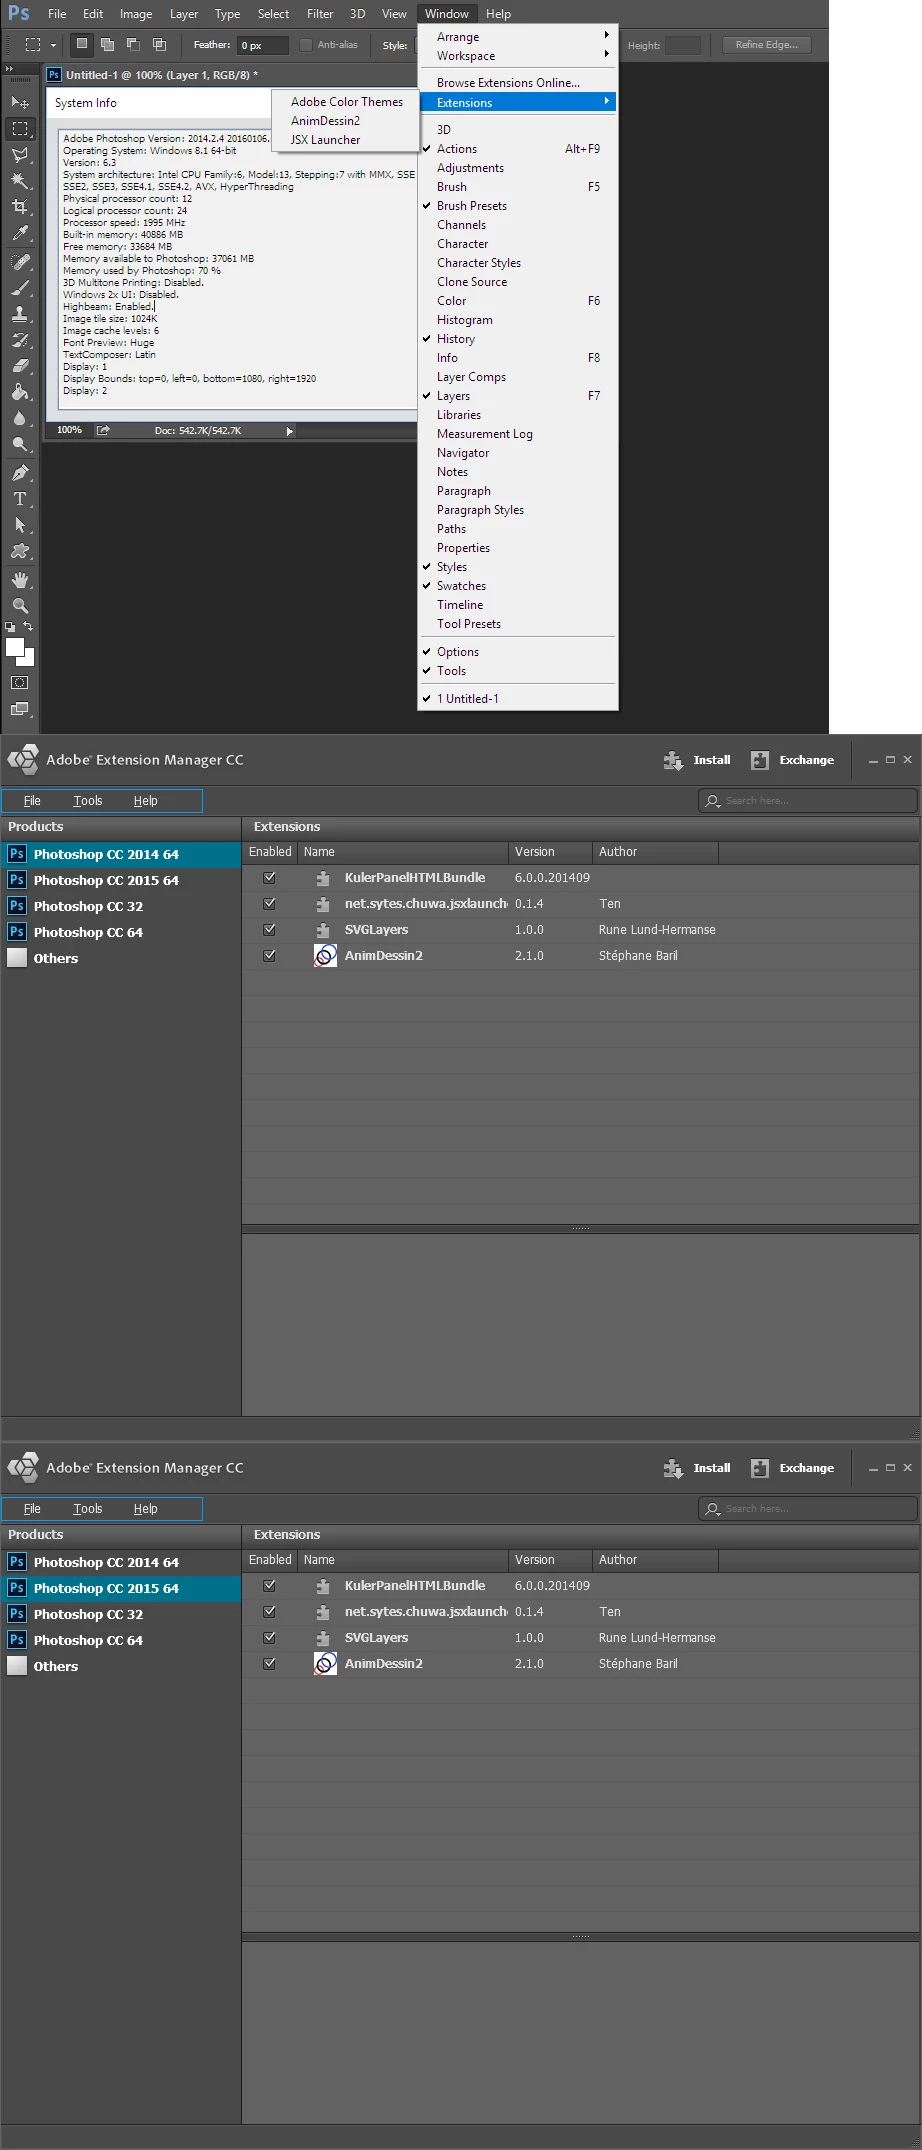Click the background color swatch
The image size is (922, 2150).
point(29,661)
